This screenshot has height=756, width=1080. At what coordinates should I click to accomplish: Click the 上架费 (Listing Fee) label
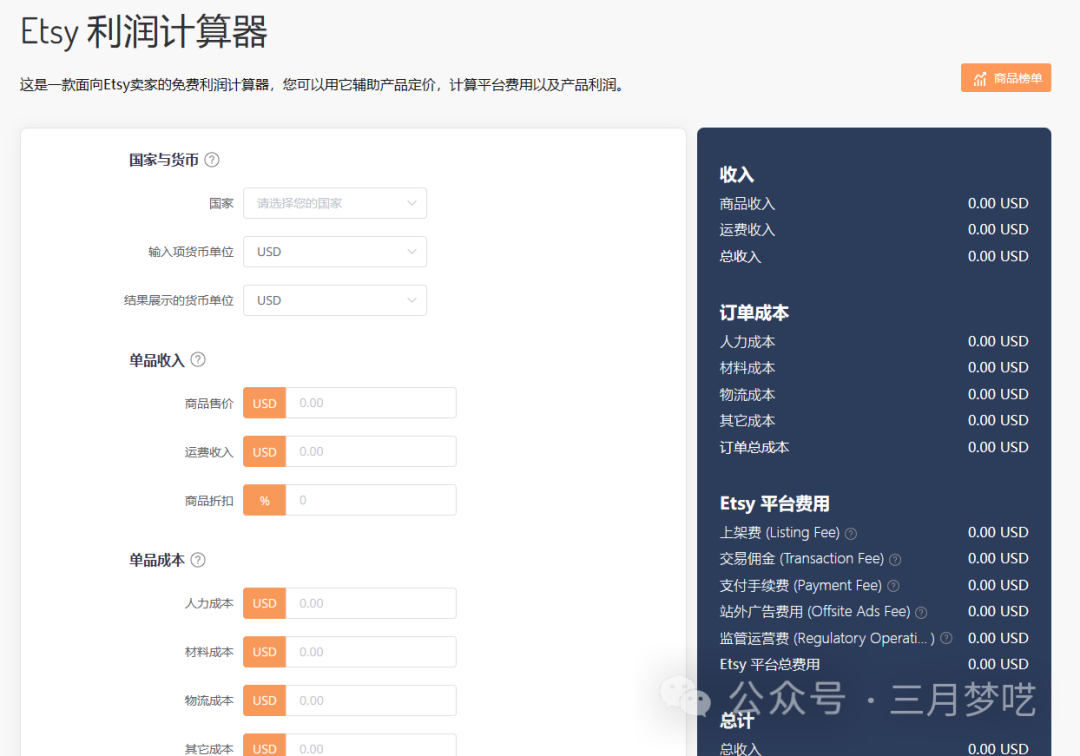coord(780,533)
